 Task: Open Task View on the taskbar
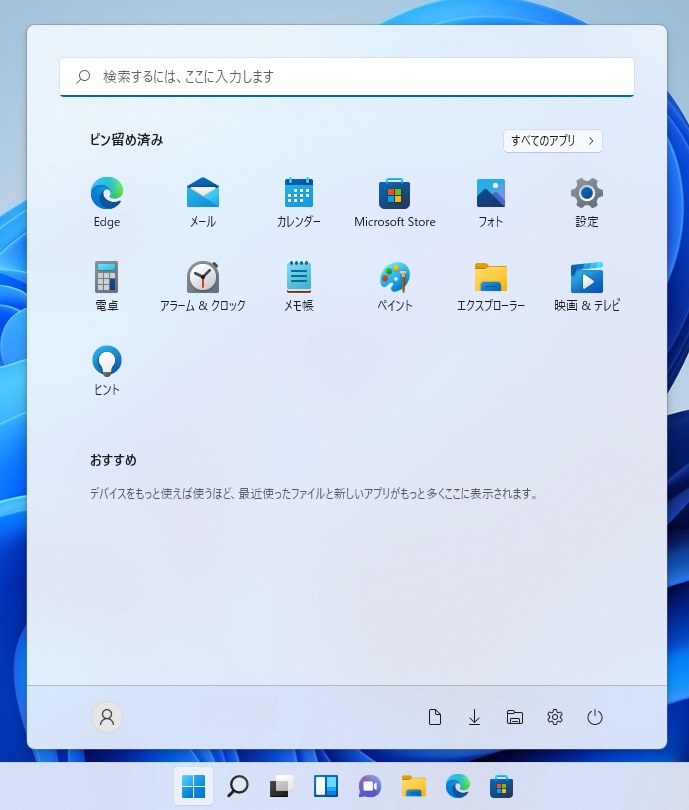(281, 786)
